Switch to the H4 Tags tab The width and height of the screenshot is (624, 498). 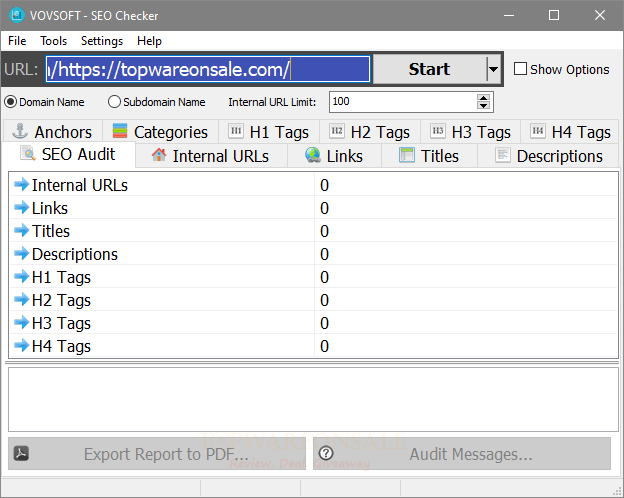[570, 132]
